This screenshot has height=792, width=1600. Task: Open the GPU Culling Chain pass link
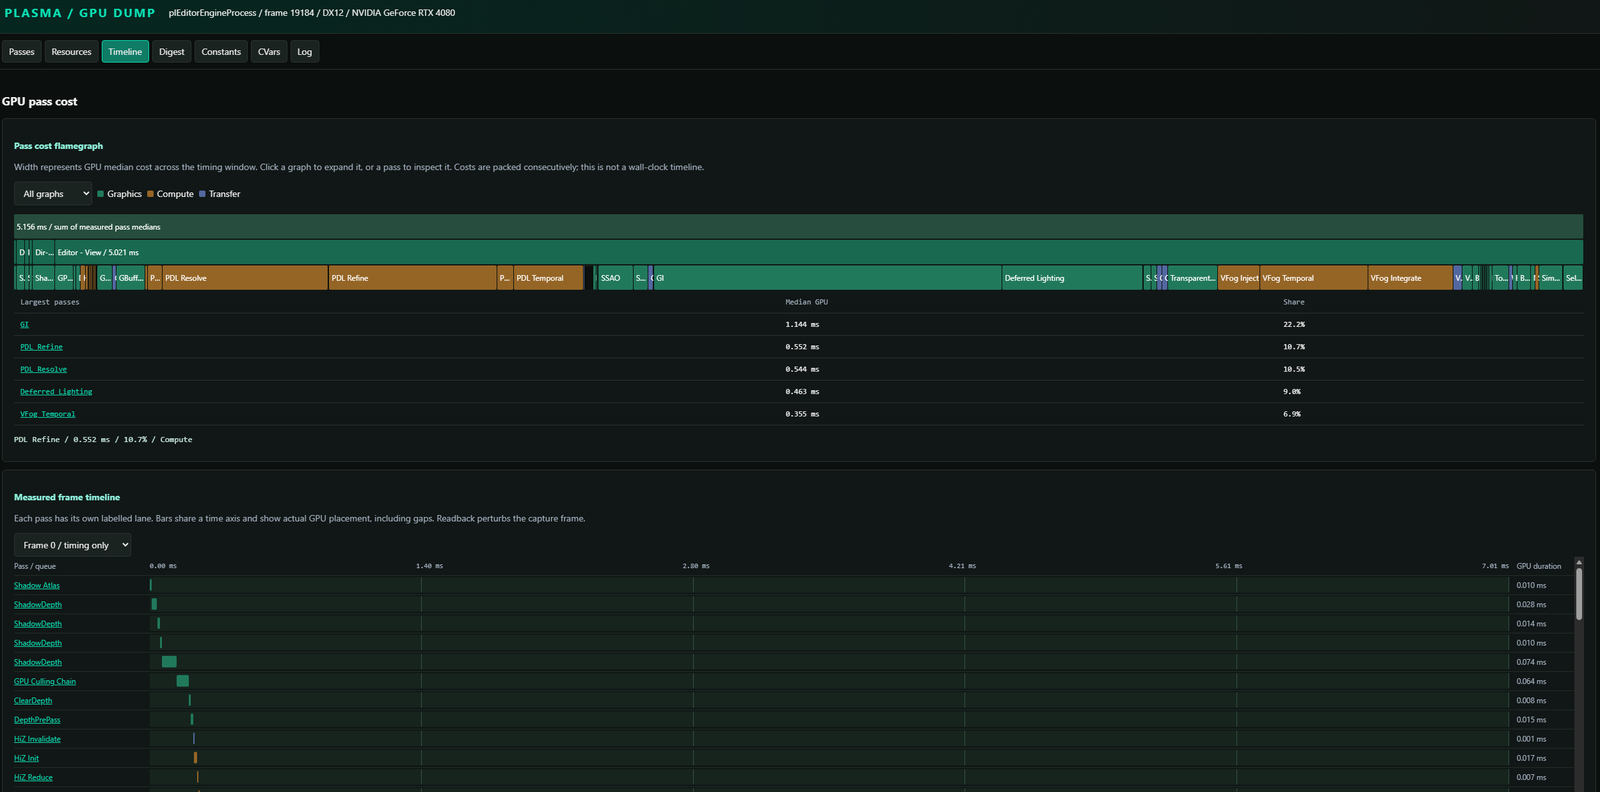(45, 682)
